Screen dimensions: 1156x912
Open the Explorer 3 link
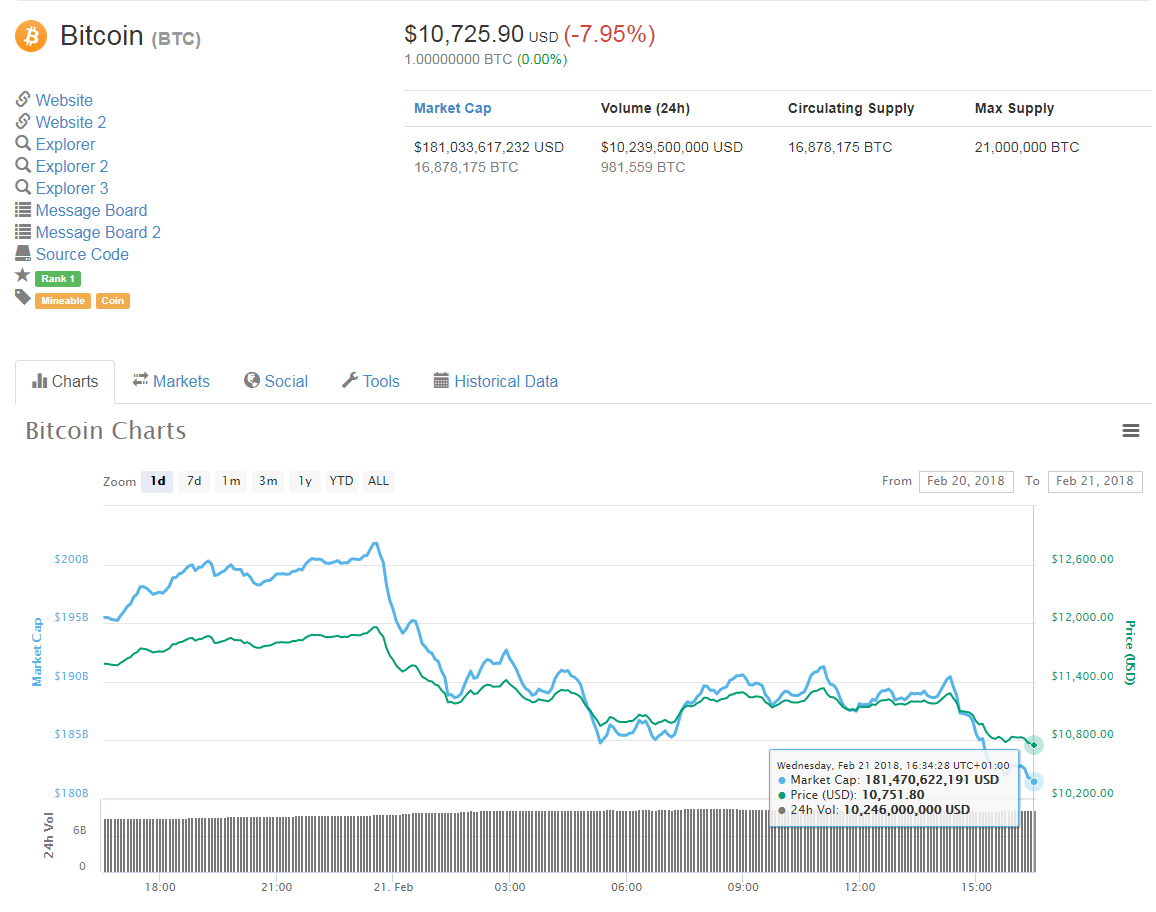click(x=72, y=189)
